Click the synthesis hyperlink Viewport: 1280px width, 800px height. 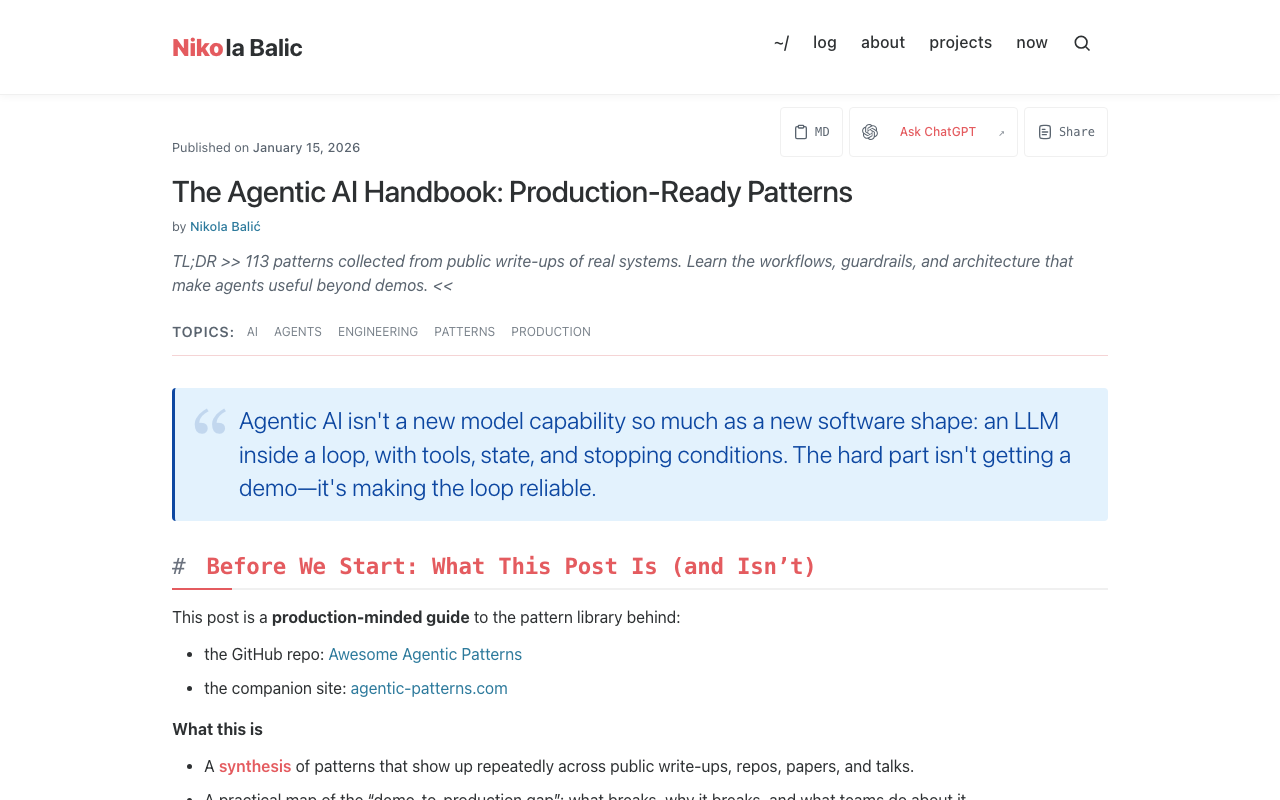pyautogui.click(x=255, y=766)
